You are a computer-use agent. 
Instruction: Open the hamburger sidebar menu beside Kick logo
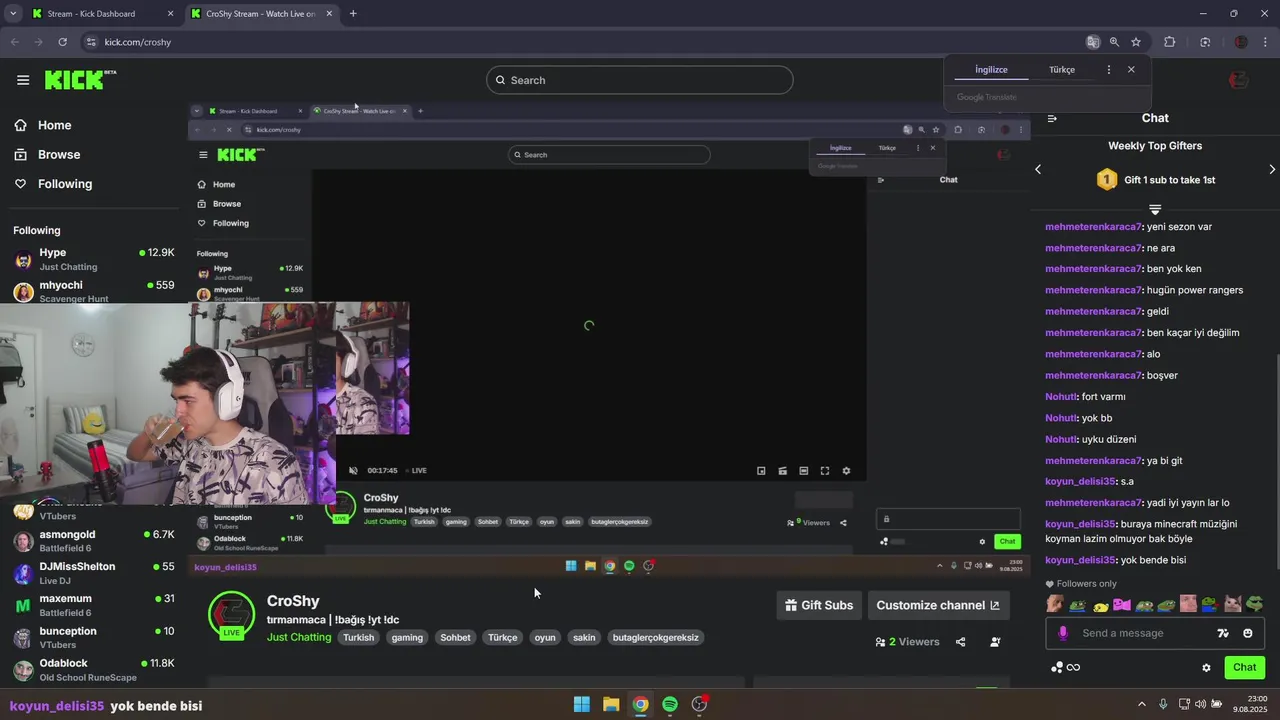[22, 80]
